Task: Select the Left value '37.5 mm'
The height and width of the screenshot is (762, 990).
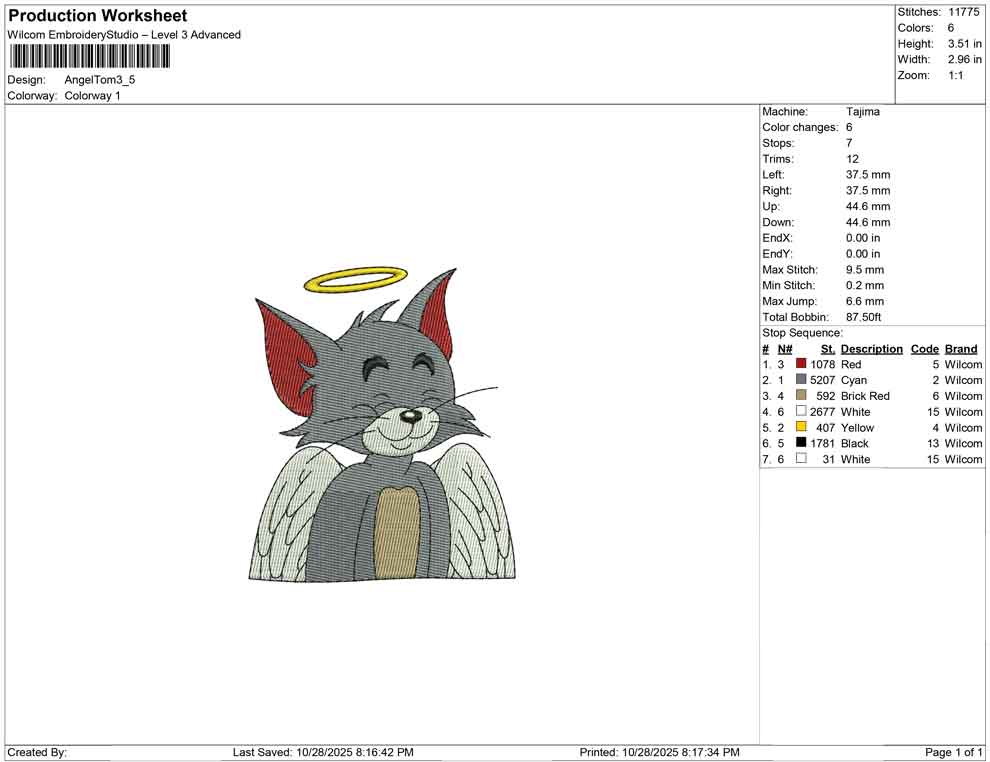Action: pyautogui.click(x=868, y=174)
